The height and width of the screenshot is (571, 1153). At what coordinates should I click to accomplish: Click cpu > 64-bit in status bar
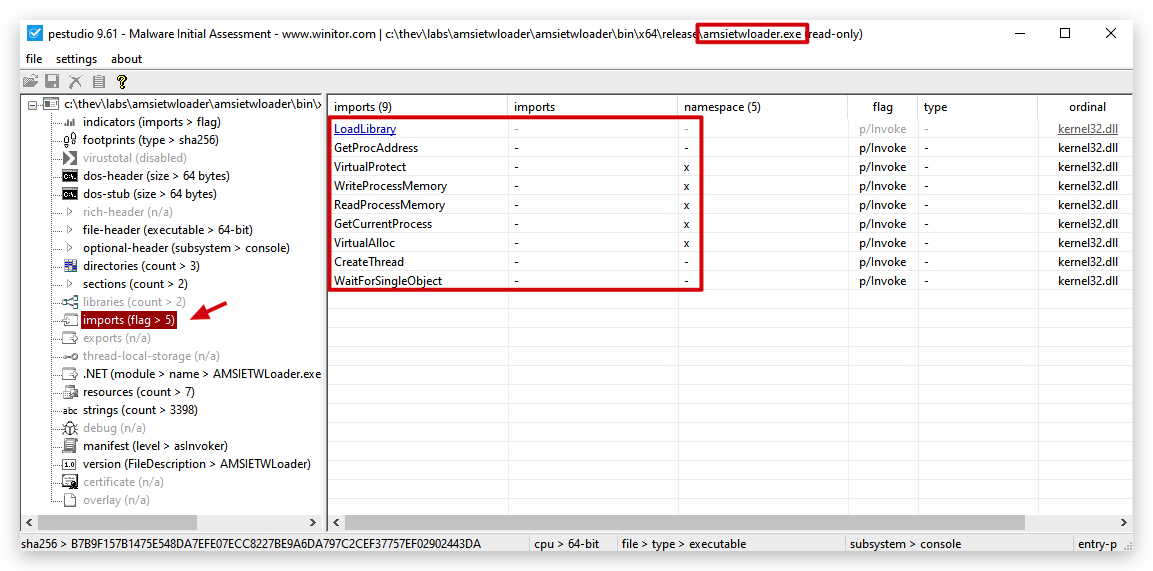(567, 545)
